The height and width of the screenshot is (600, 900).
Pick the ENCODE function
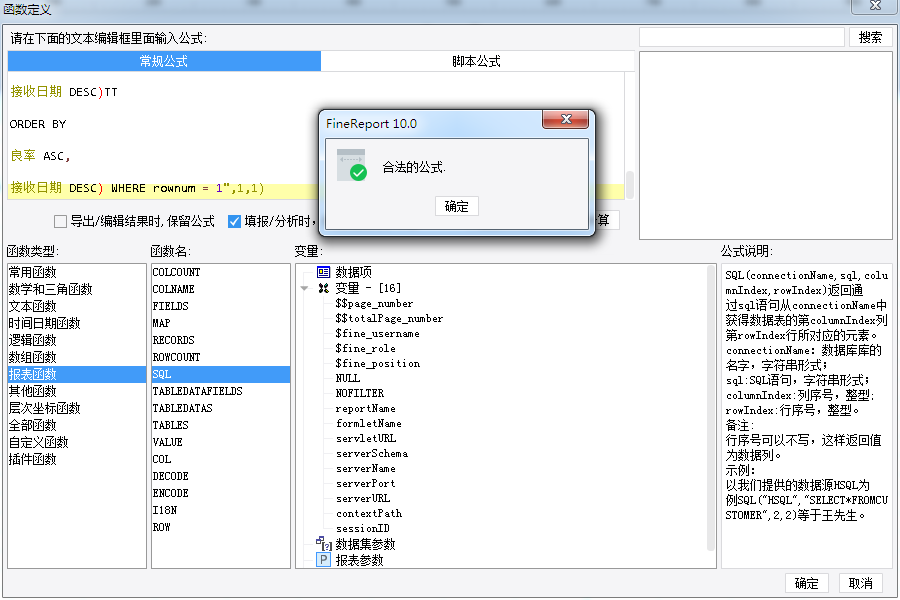220,493
